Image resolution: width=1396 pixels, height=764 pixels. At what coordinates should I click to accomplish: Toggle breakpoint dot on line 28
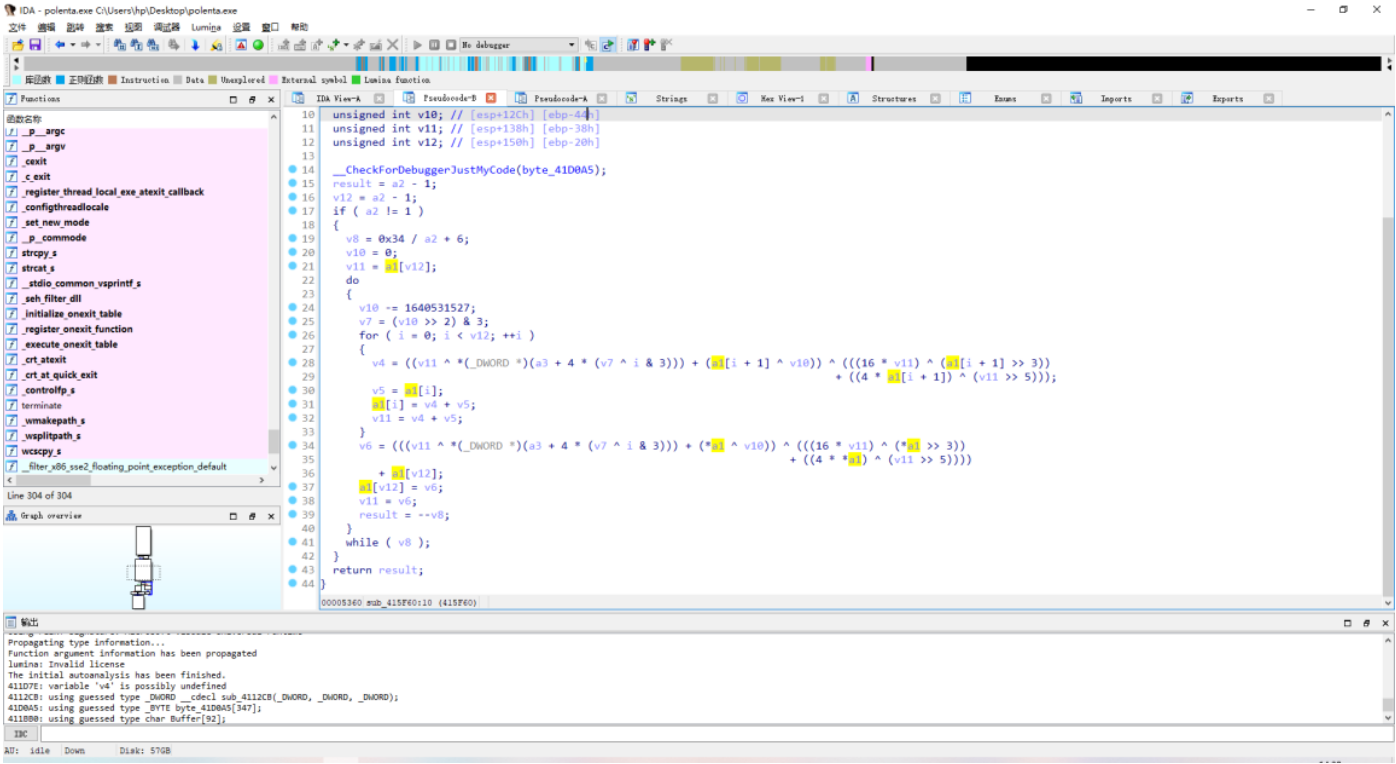coord(293,363)
